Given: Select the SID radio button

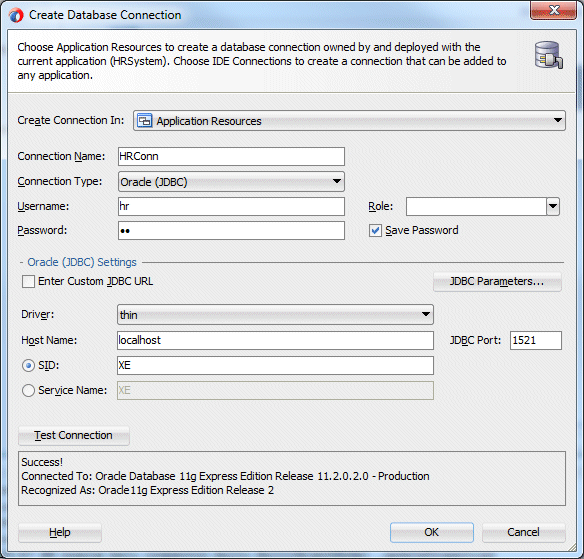Looking at the screenshot, I should (28, 366).
